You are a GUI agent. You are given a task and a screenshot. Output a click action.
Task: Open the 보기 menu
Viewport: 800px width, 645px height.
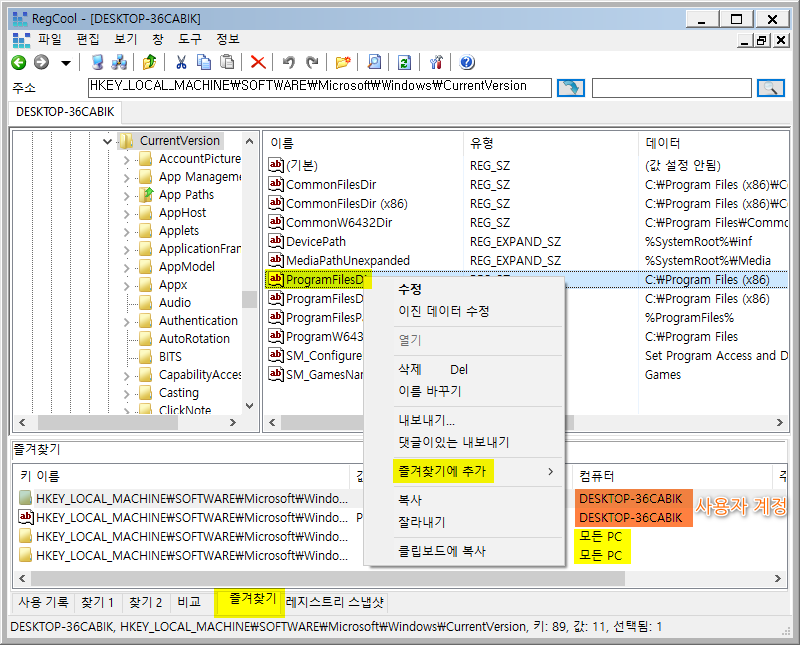tap(126, 39)
